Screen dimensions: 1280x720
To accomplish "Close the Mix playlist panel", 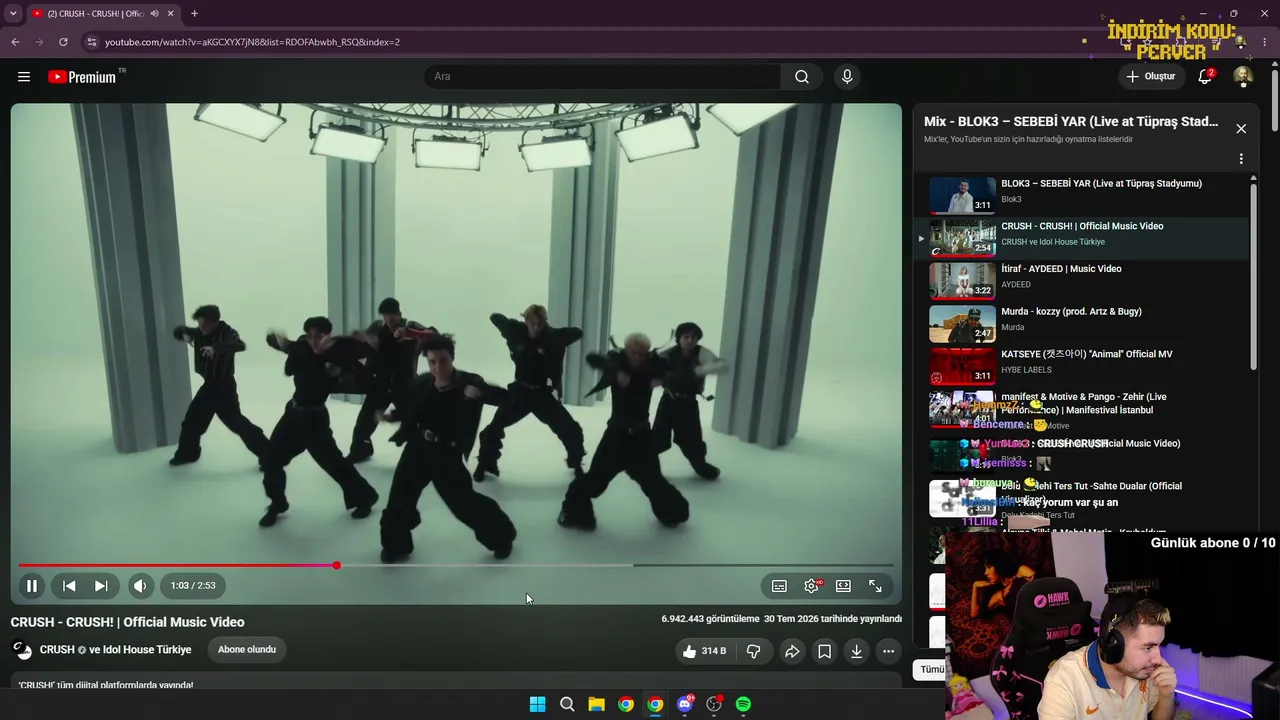I will tap(1241, 129).
